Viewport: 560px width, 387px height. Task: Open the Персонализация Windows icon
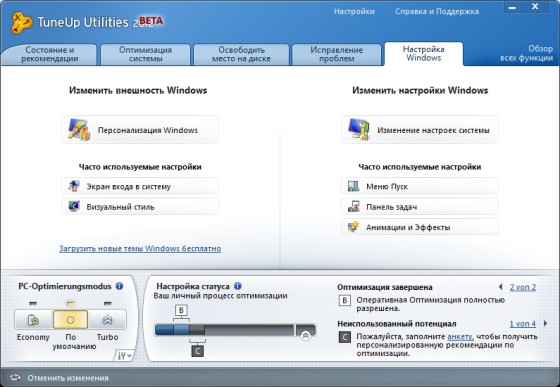(79, 130)
